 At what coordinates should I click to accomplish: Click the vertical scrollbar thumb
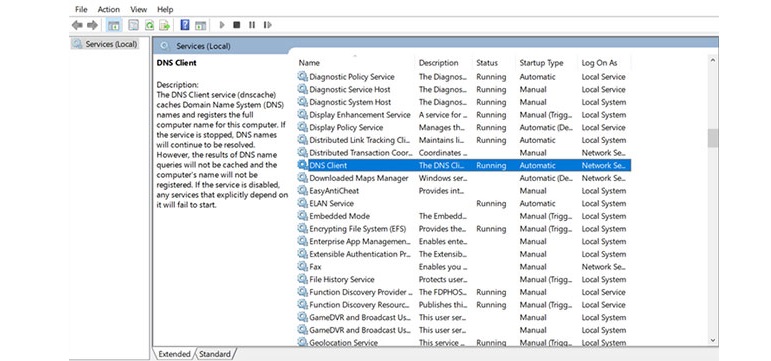click(x=712, y=138)
